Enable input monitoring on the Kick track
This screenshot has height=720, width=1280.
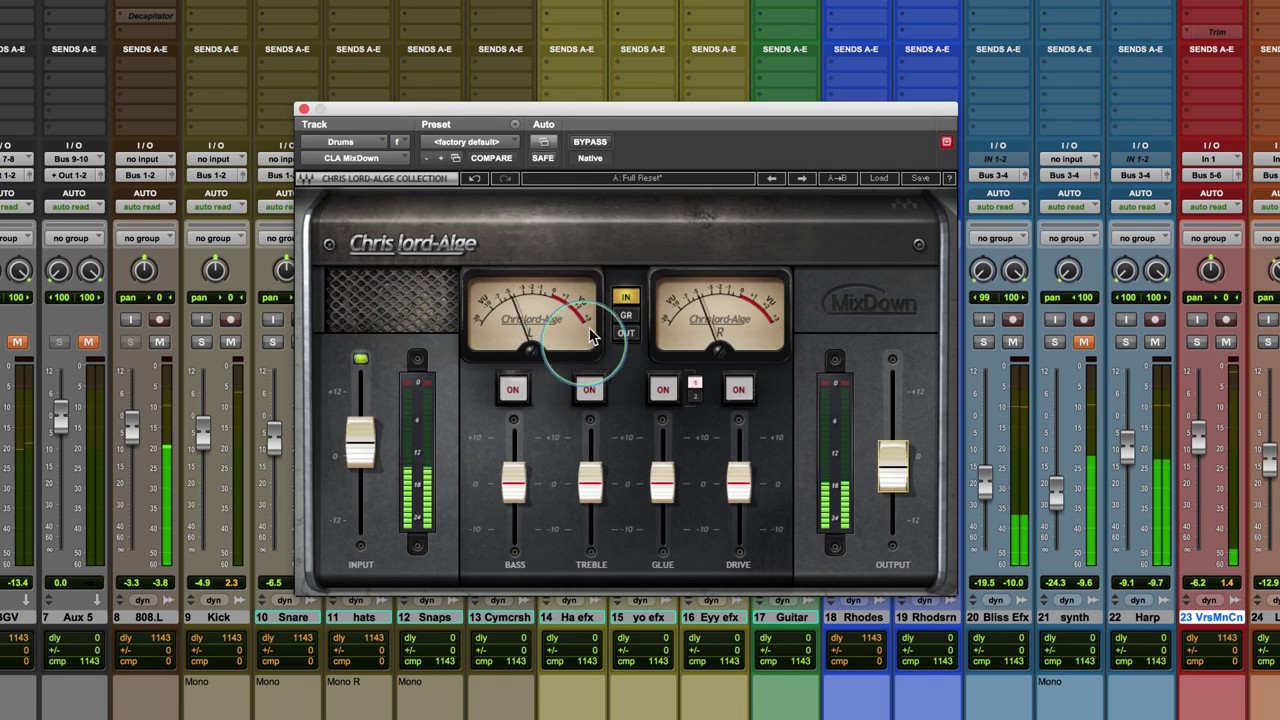[x=201, y=320]
